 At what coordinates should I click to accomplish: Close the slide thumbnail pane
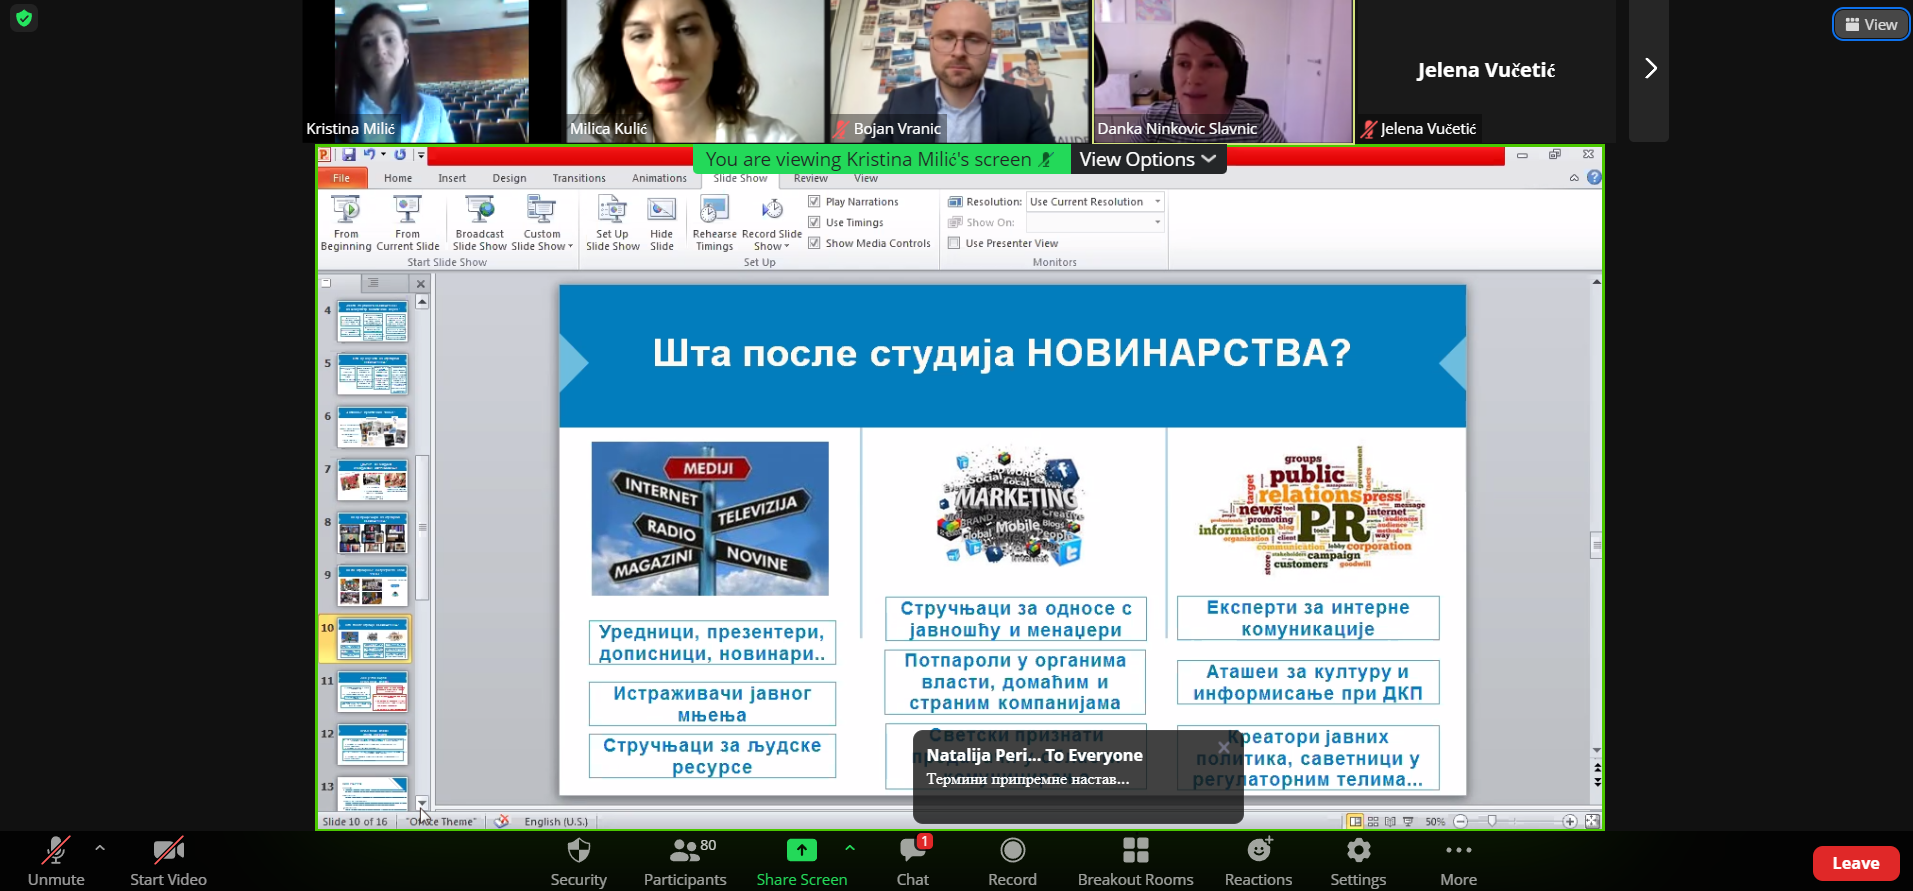click(421, 284)
